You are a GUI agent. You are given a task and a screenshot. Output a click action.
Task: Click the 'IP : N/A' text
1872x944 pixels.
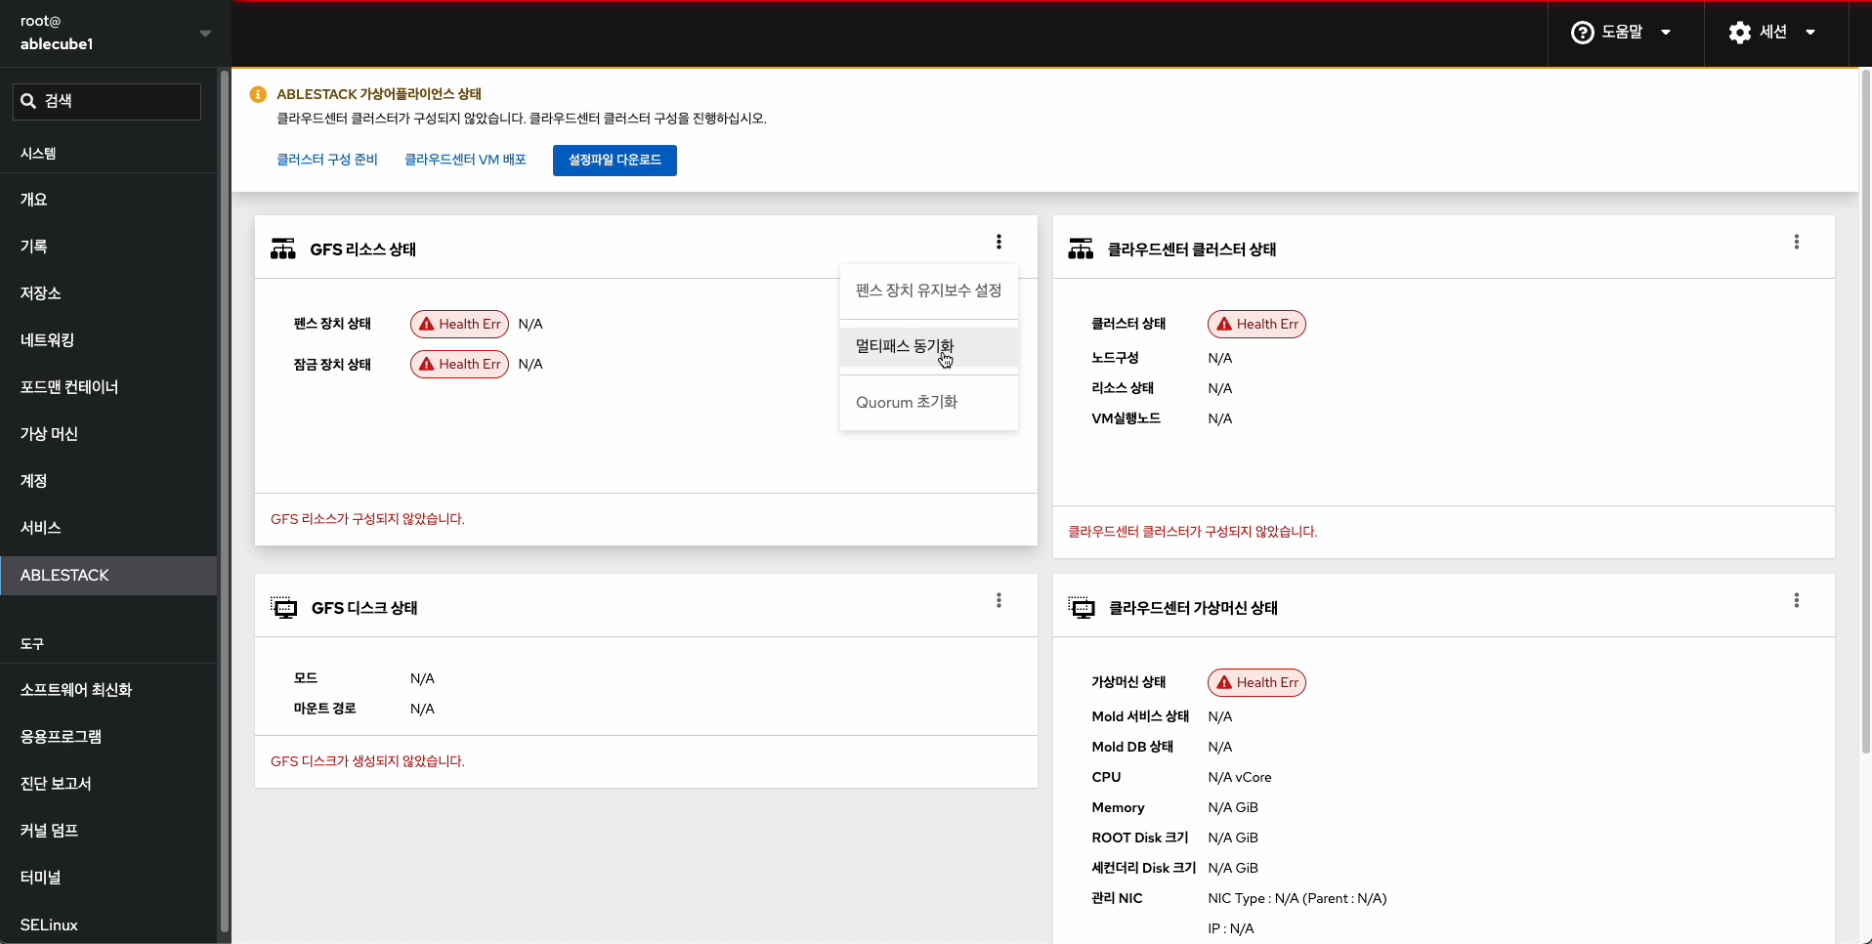point(1231,929)
